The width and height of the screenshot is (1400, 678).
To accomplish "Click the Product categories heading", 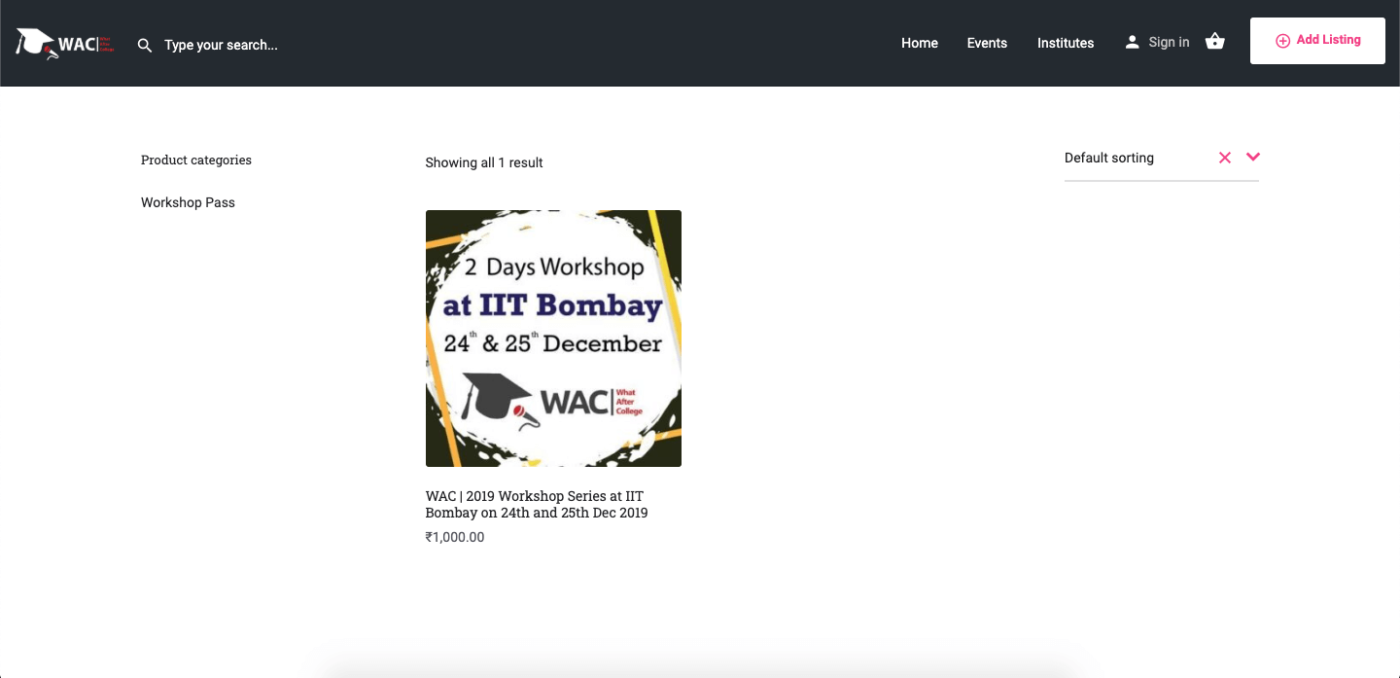I will tap(196, 160).
